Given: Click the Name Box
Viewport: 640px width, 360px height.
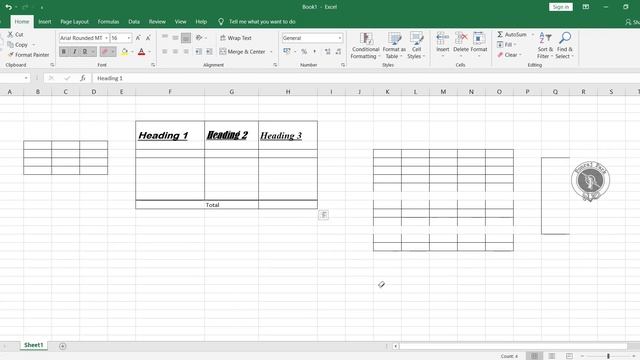Looking at the screenshot, I should pos(15,78).
